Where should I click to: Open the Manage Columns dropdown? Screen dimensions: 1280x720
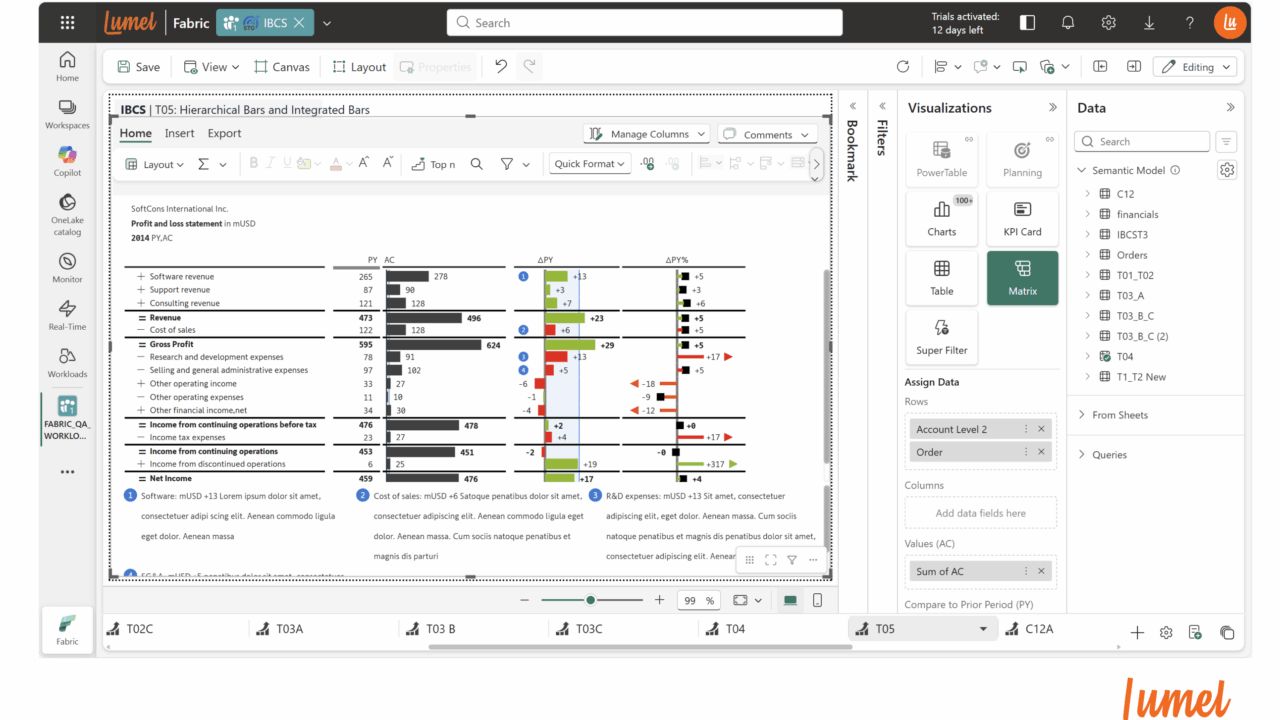point(647,134)
